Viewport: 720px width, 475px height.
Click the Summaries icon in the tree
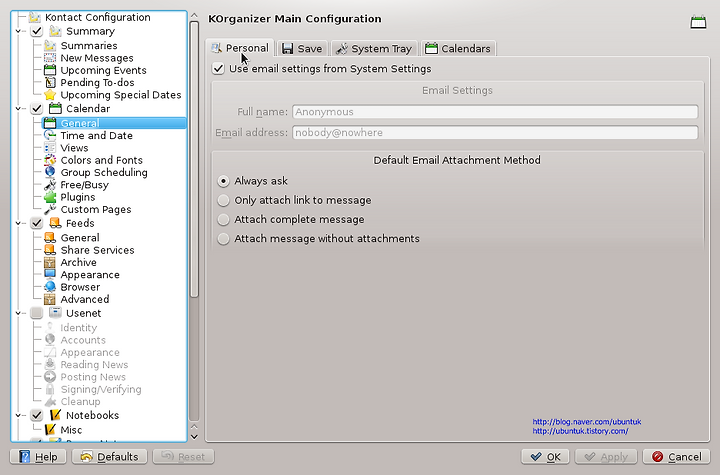[x=50, y=45]
